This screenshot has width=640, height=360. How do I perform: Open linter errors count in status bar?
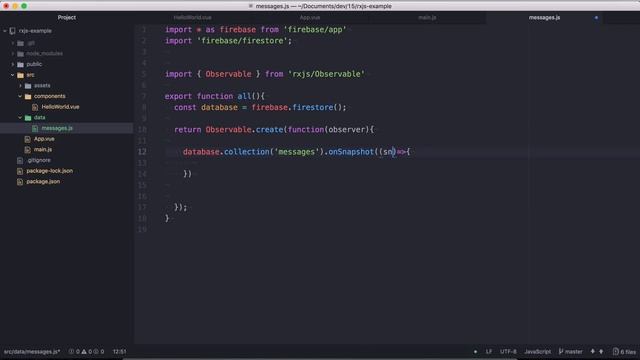(x=74, y=352)
